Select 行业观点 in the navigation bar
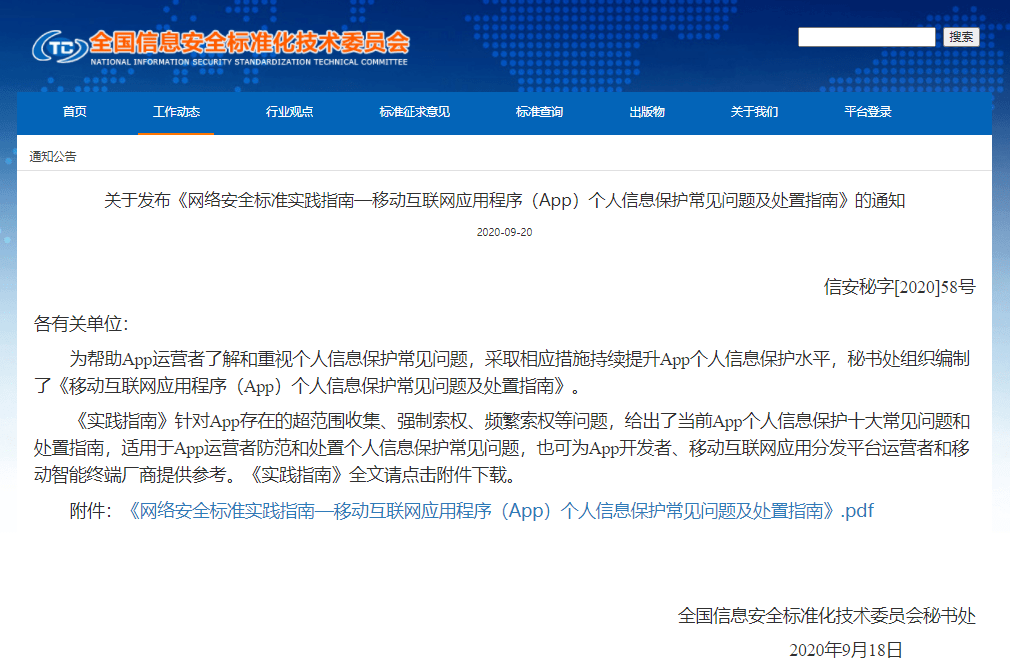Viewport: 1010px width, 664px height. tap(289, 112)
